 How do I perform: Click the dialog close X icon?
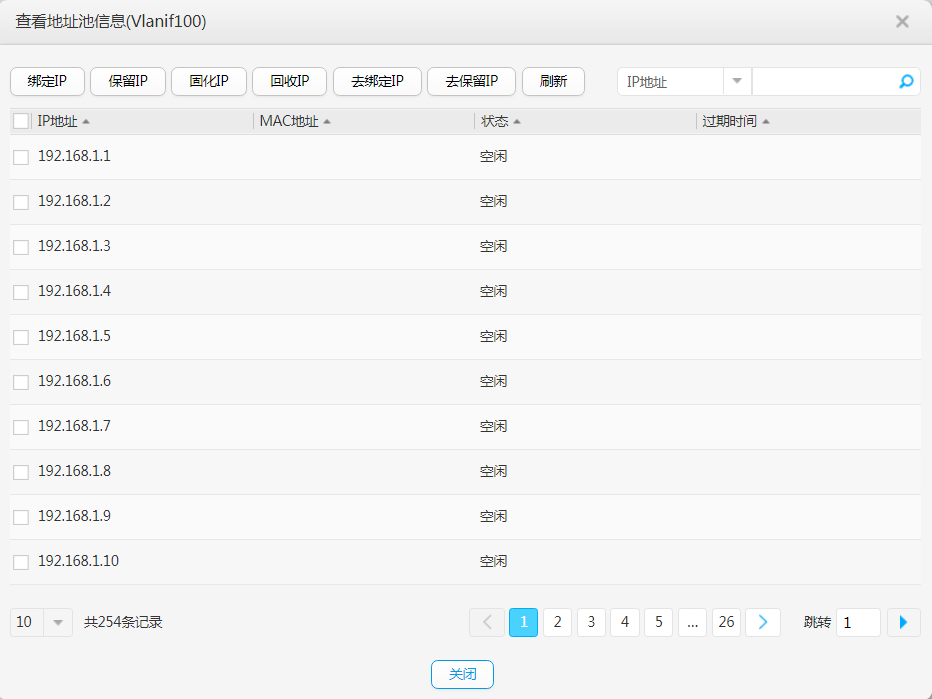(x=902, y=20)
